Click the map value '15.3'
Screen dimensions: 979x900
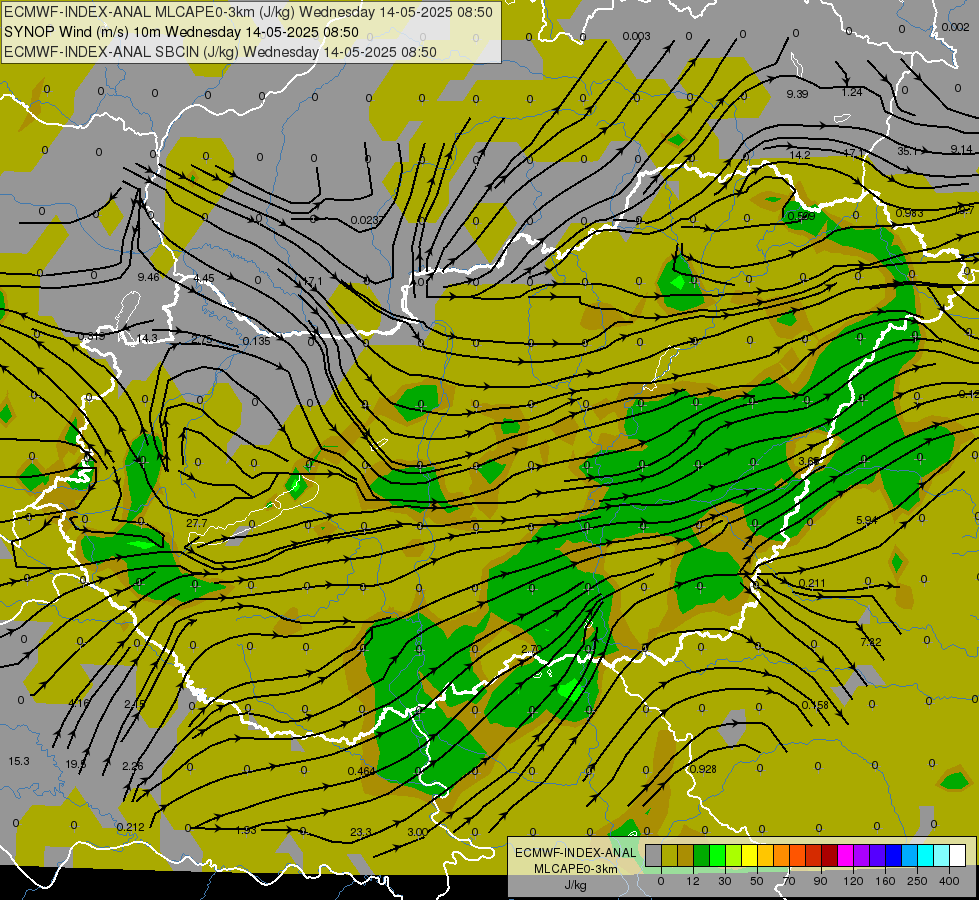click(x=19, y=761)
